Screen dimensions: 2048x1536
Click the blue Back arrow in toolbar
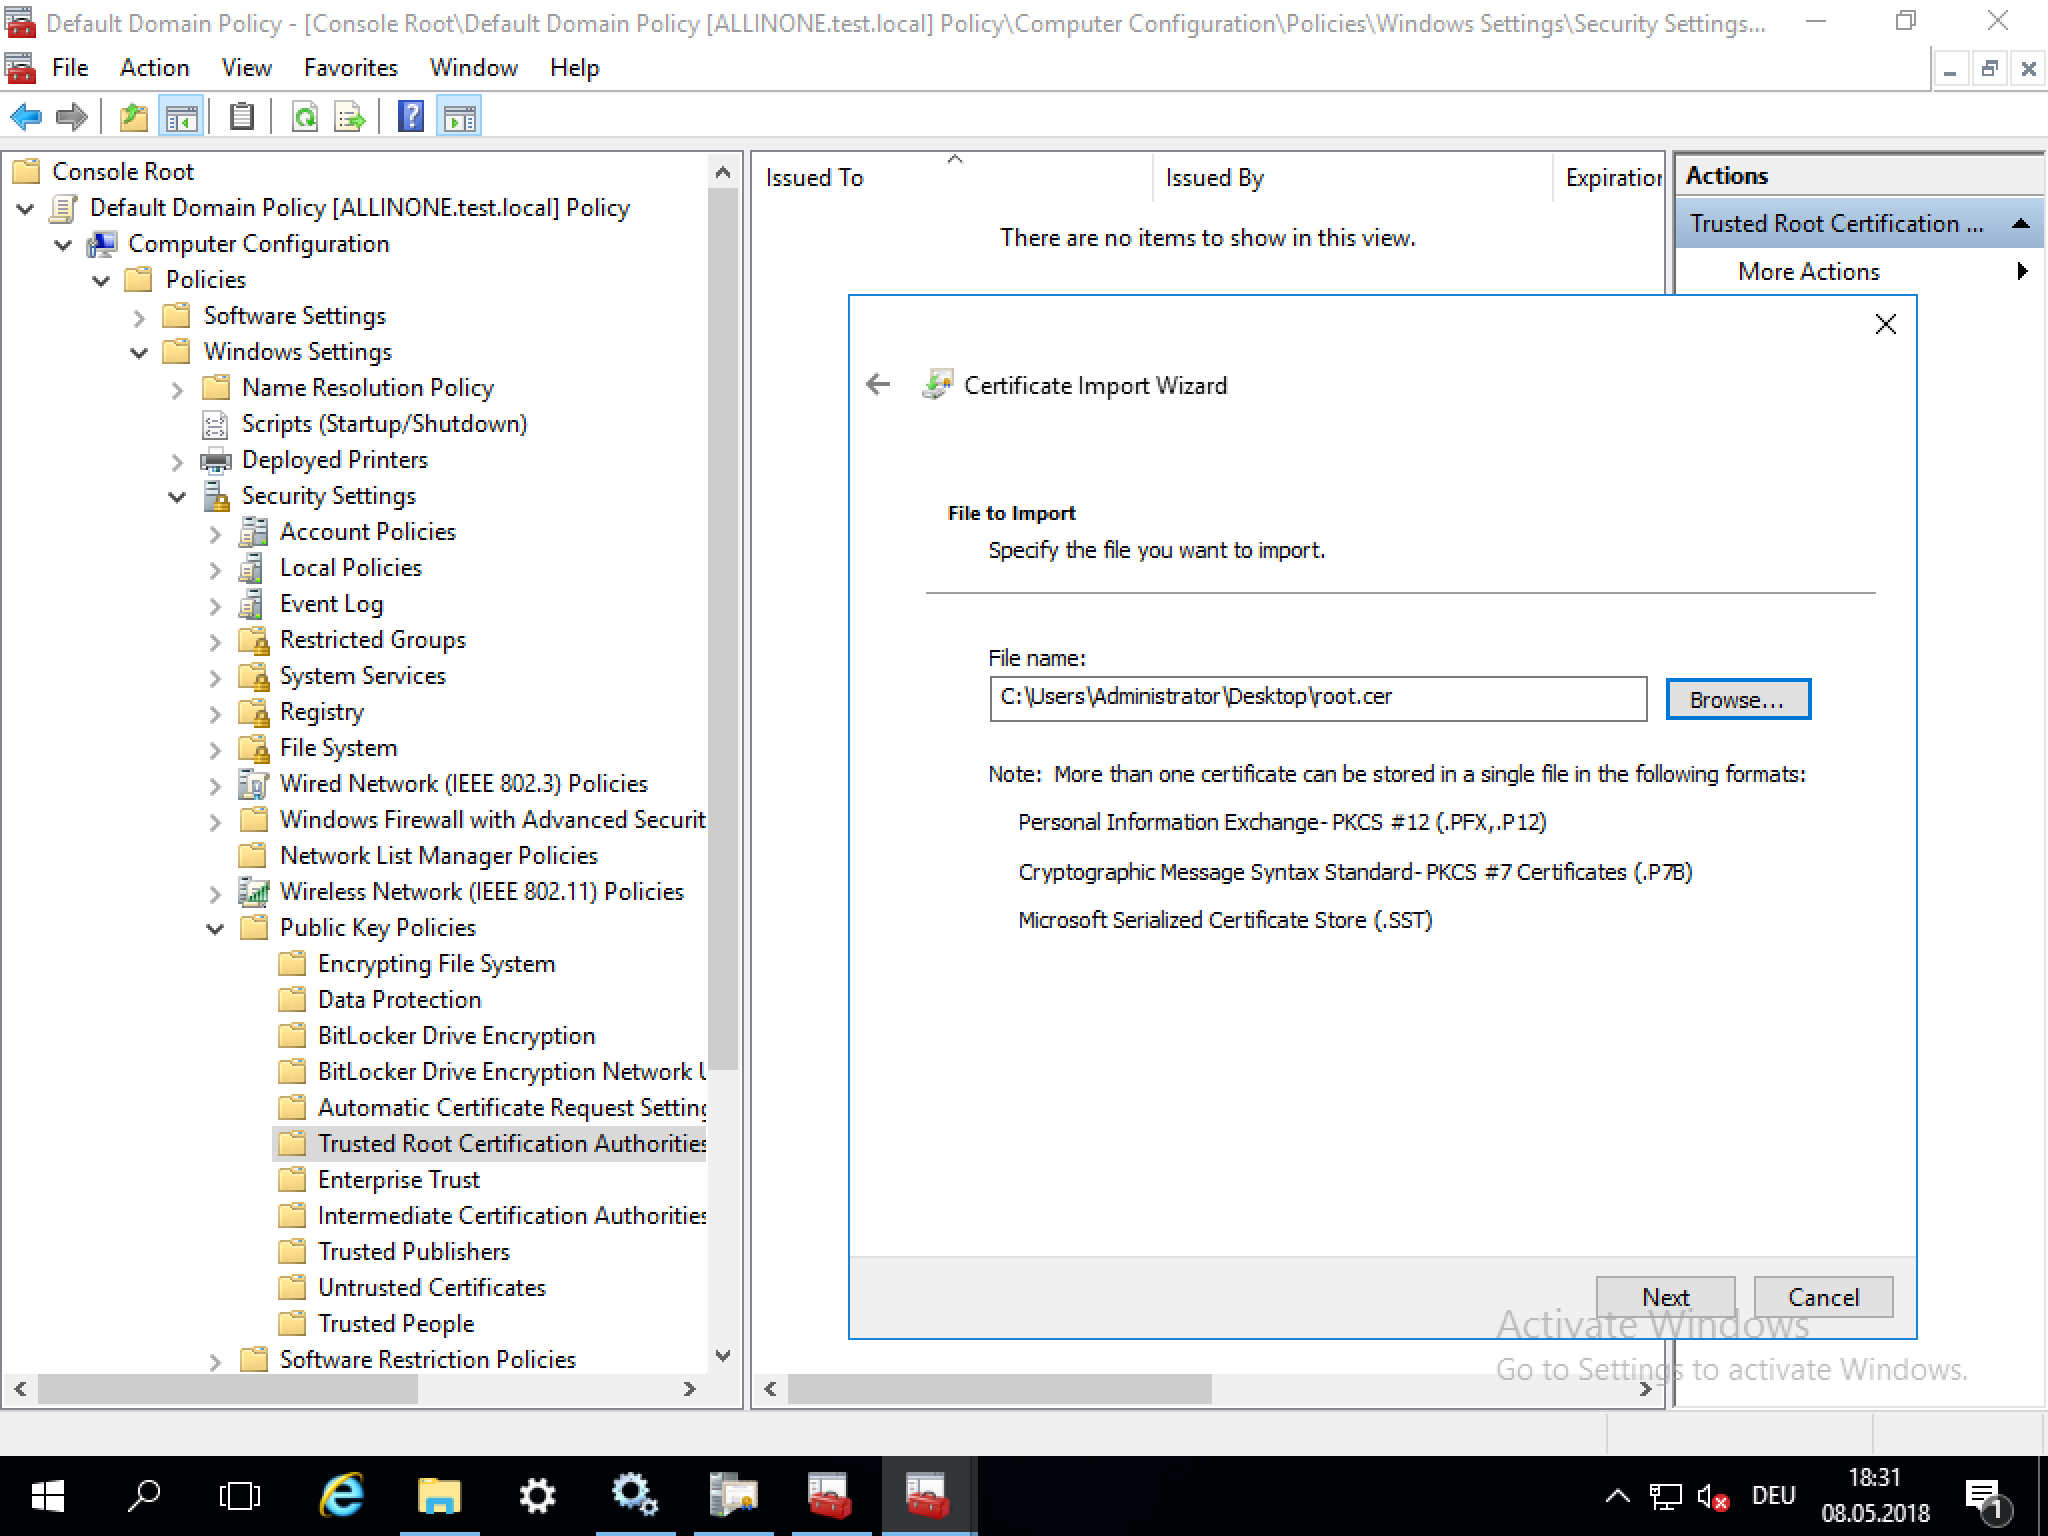[26, 118]
